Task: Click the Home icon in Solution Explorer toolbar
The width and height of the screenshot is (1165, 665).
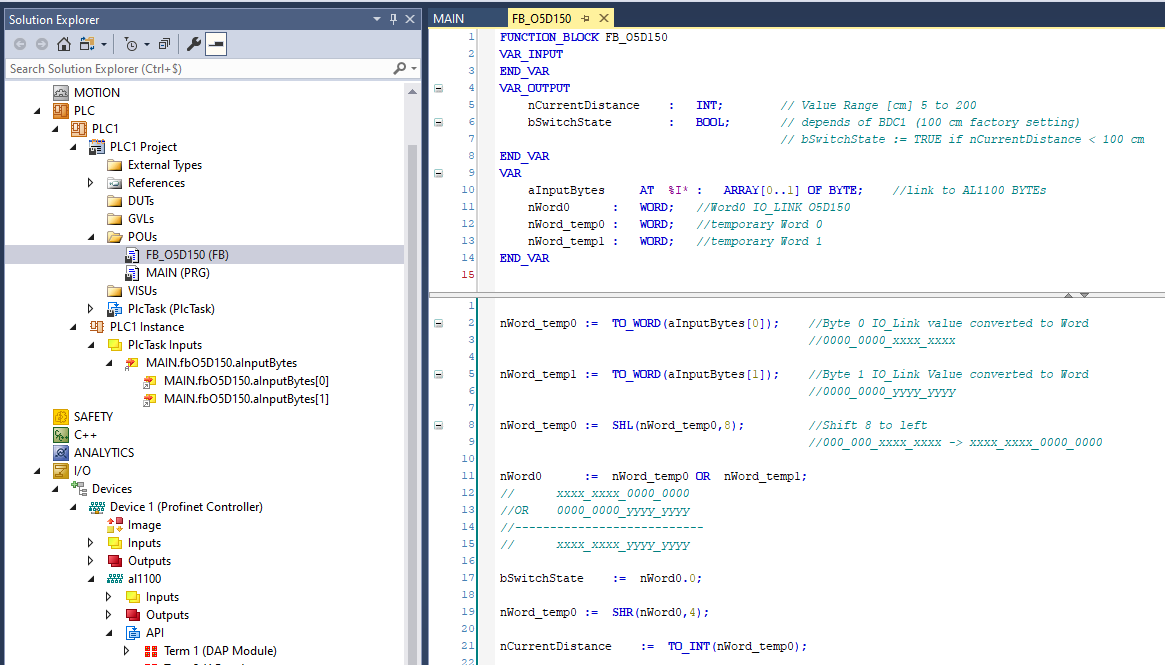Action: (x=64, y=44)
